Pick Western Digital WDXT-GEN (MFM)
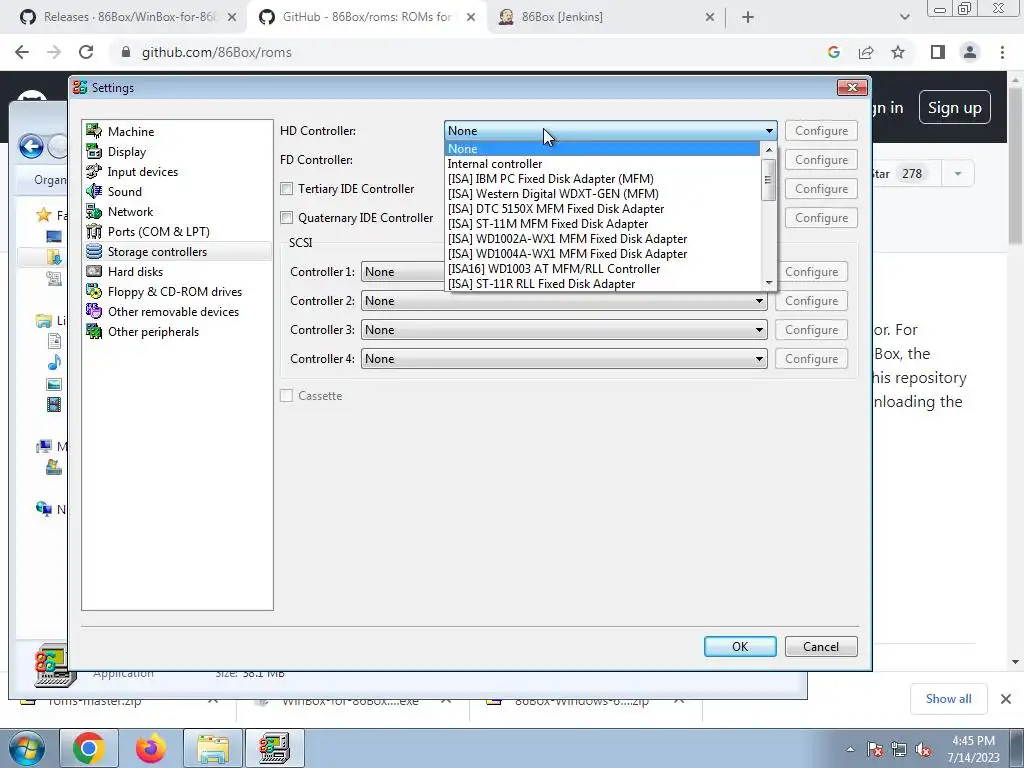The image size is (1024, 768). pos(602,194)
